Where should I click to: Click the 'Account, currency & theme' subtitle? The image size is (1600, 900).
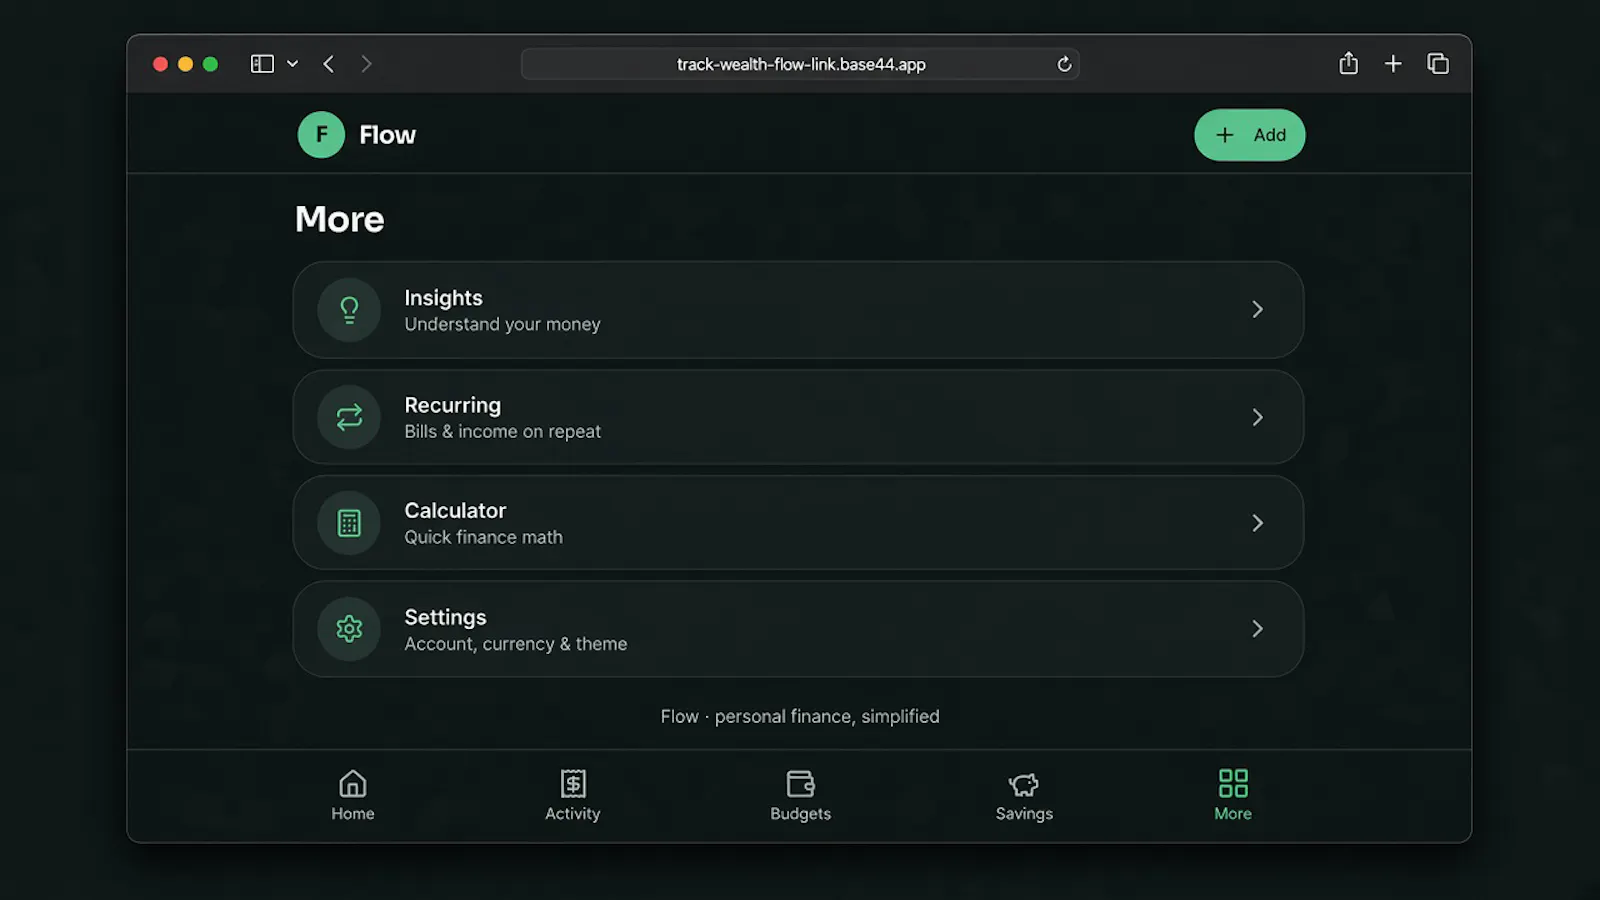pyautogui.click(x=515, y=644)
